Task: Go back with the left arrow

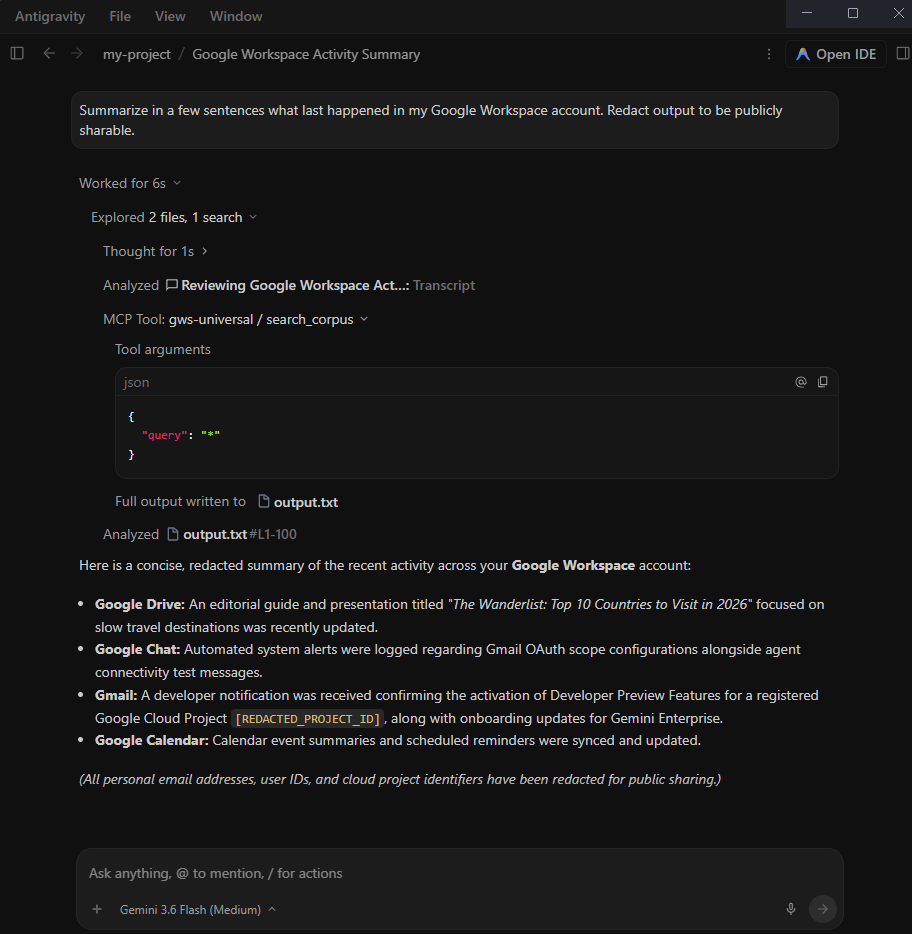Action: click(x=49, y=54)
